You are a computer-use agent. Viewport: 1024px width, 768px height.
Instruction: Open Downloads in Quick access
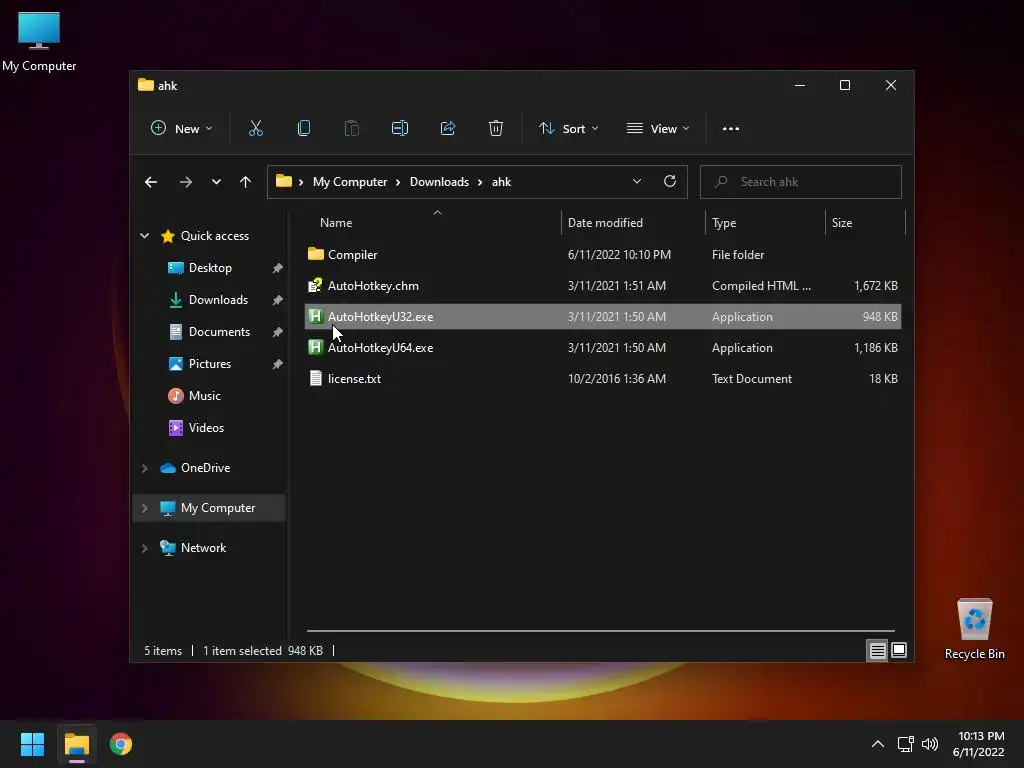tap(217, 300)
